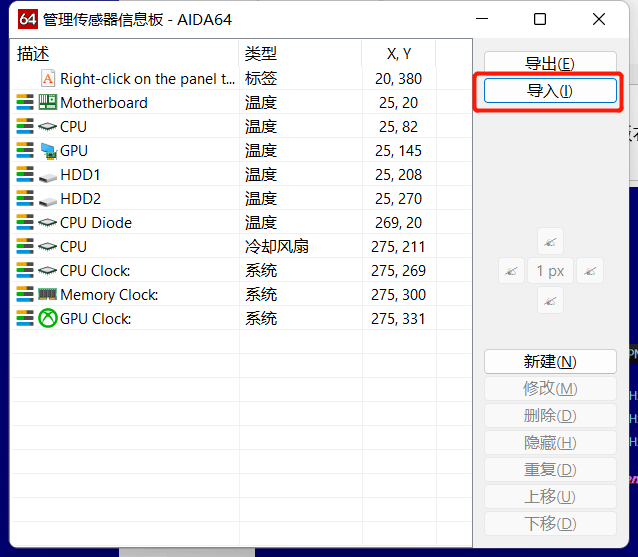Maximize the AIDA64 sensor panel manager window

pyautogui.click(x=540, y=19)
